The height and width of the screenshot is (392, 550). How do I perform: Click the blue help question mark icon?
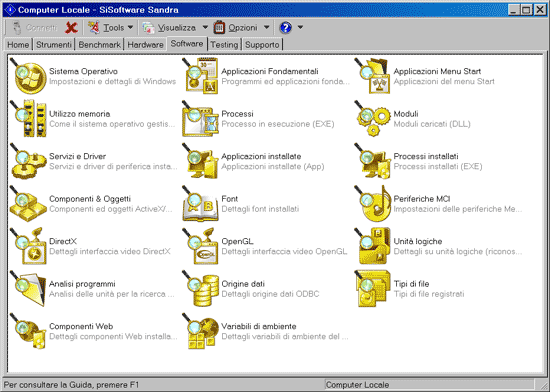[286, 27]
